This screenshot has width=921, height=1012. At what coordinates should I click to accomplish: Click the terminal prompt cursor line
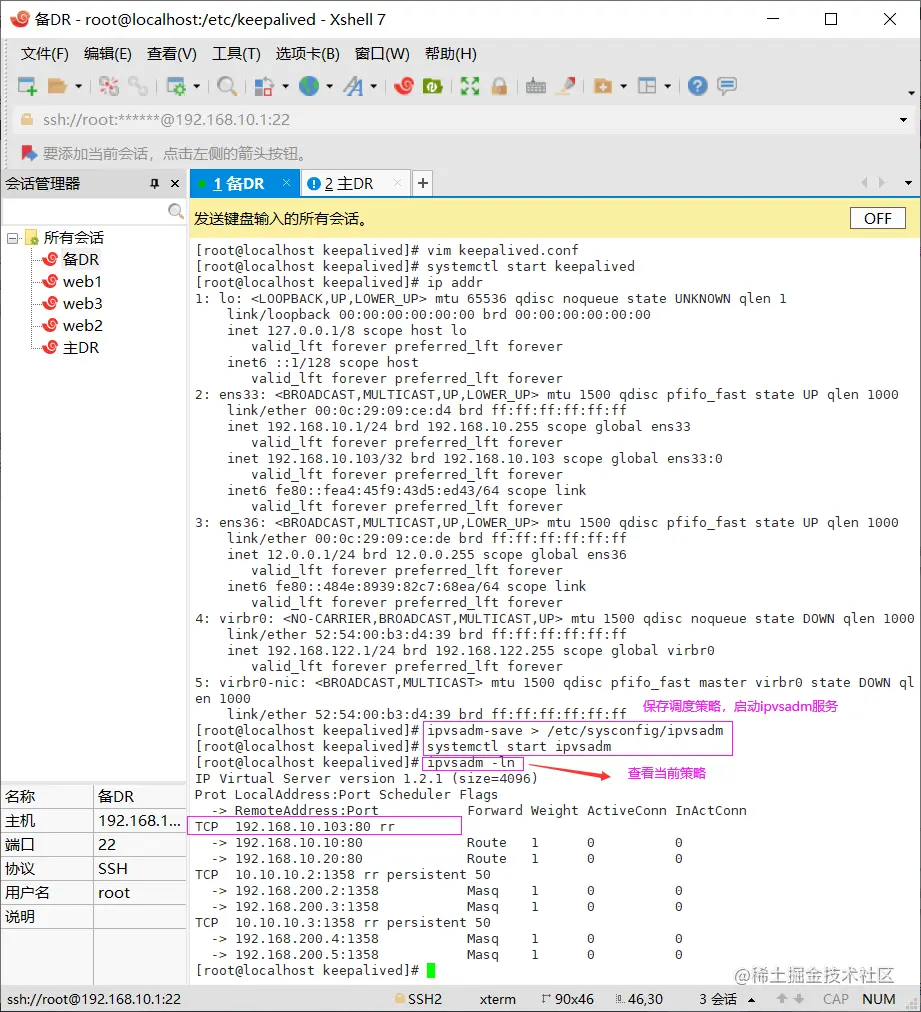coord(316,971)
